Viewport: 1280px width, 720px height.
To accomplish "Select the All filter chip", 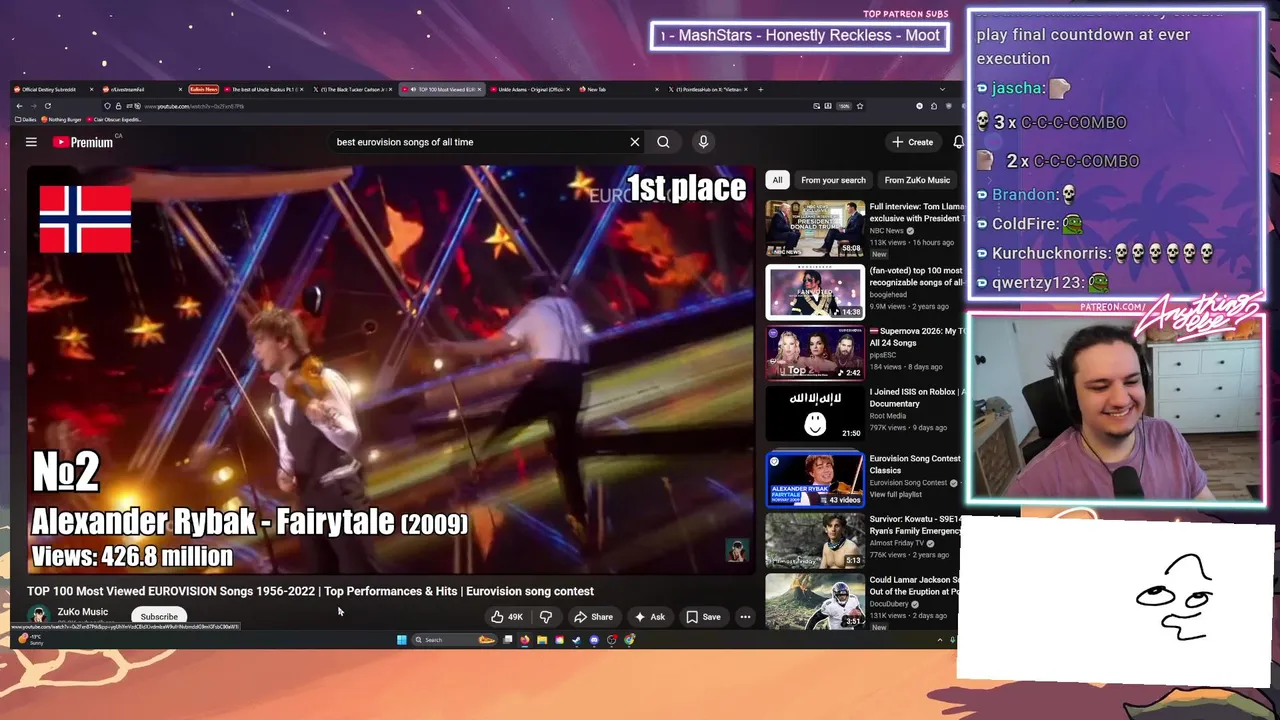I will (x=777, y=180).
